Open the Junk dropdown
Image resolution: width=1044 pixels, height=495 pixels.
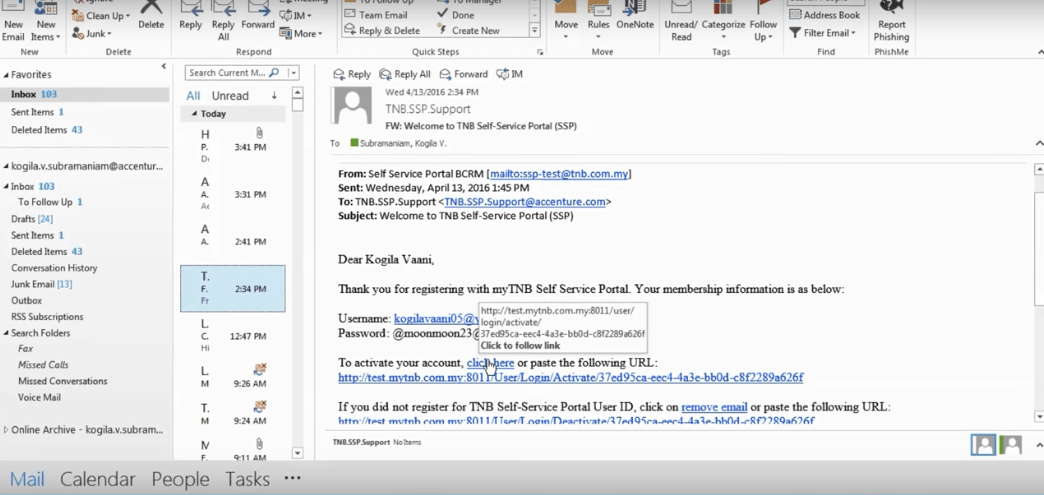(x=92, y=33)
